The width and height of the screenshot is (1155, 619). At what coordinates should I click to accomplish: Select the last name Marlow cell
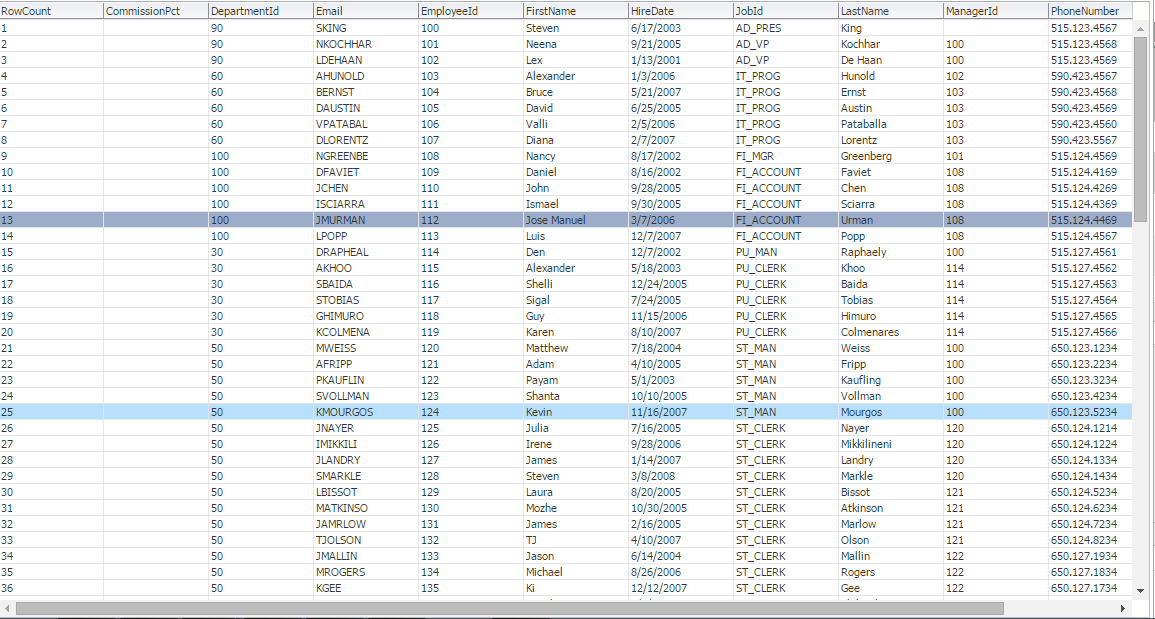click(x=891, y=523)
